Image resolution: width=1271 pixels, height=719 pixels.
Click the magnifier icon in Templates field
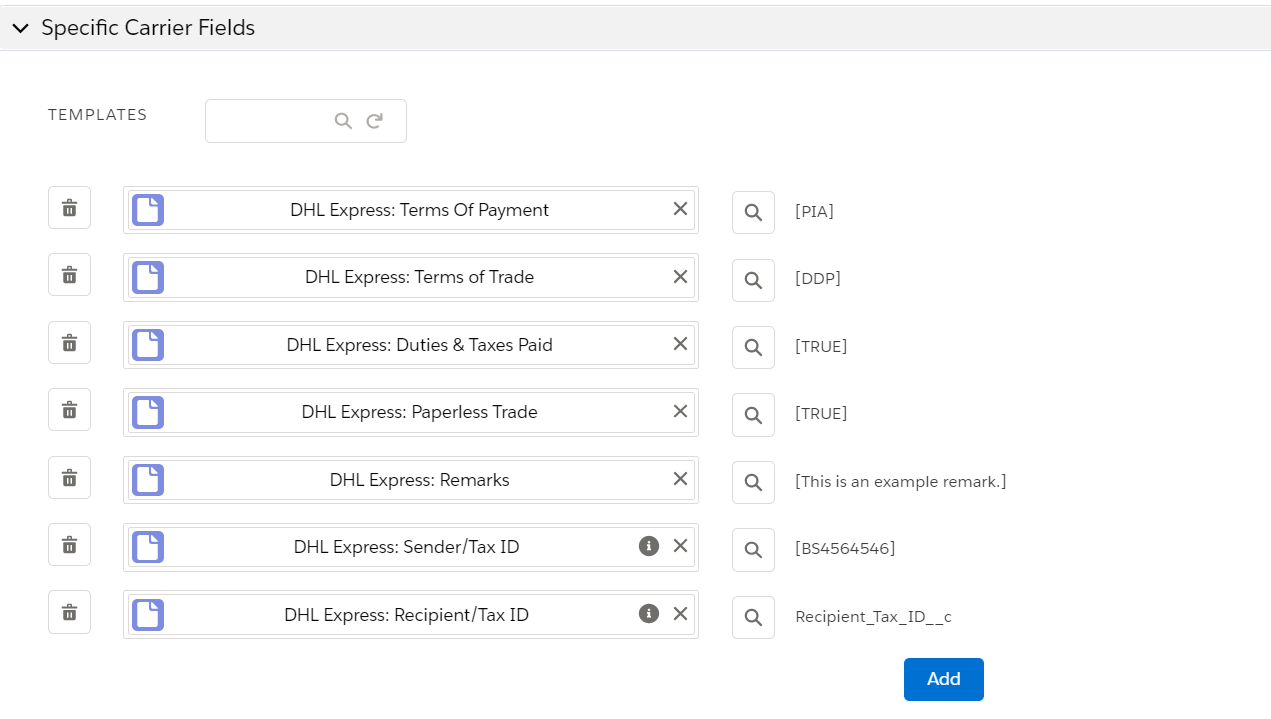pos(343,121)
